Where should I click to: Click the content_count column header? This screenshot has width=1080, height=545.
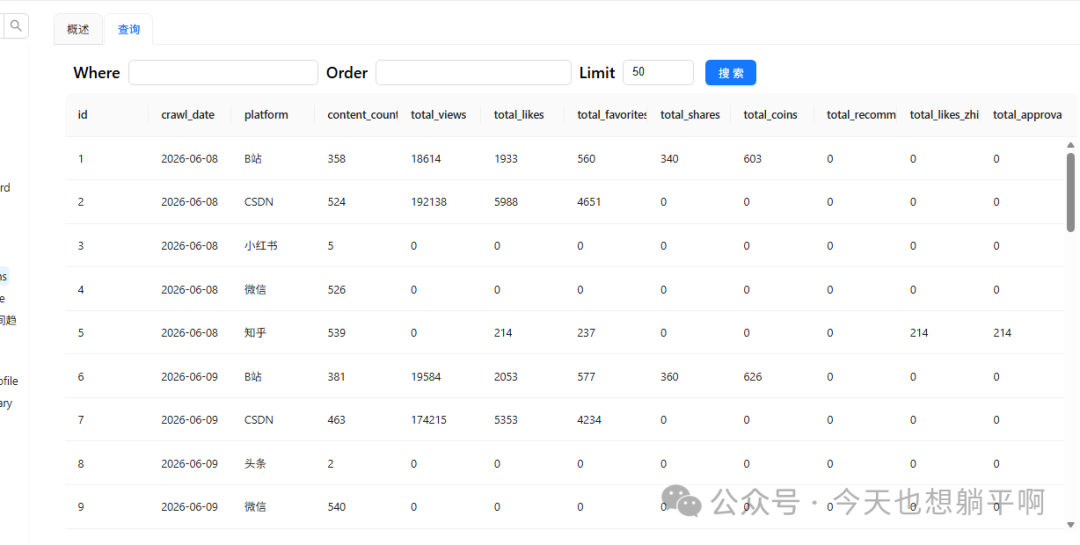click(363, 115)
